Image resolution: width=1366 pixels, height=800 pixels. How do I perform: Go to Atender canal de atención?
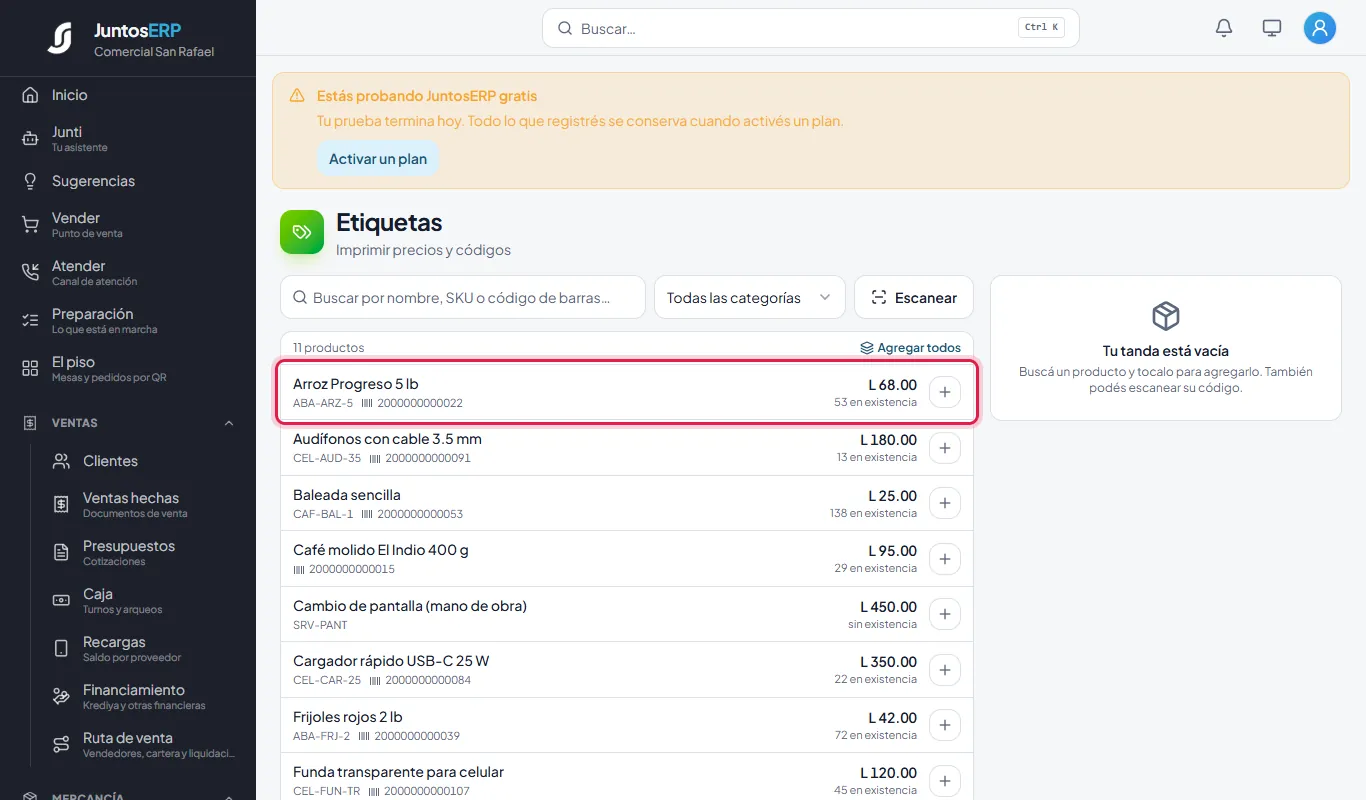click(128, 273)
